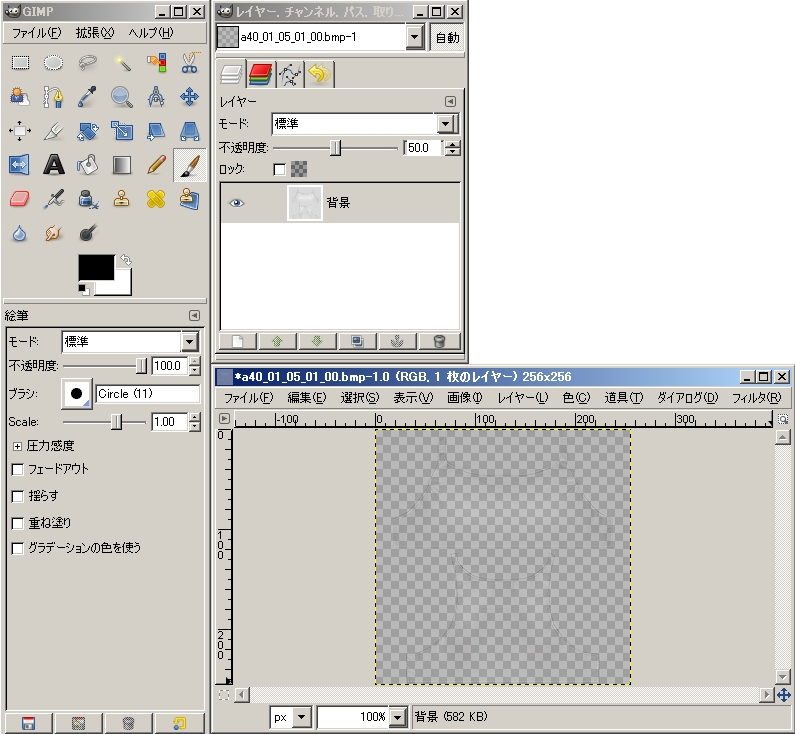Enable the ロック transparency checkbox
This screenshot has height=734, width=795.
(279, 169)
